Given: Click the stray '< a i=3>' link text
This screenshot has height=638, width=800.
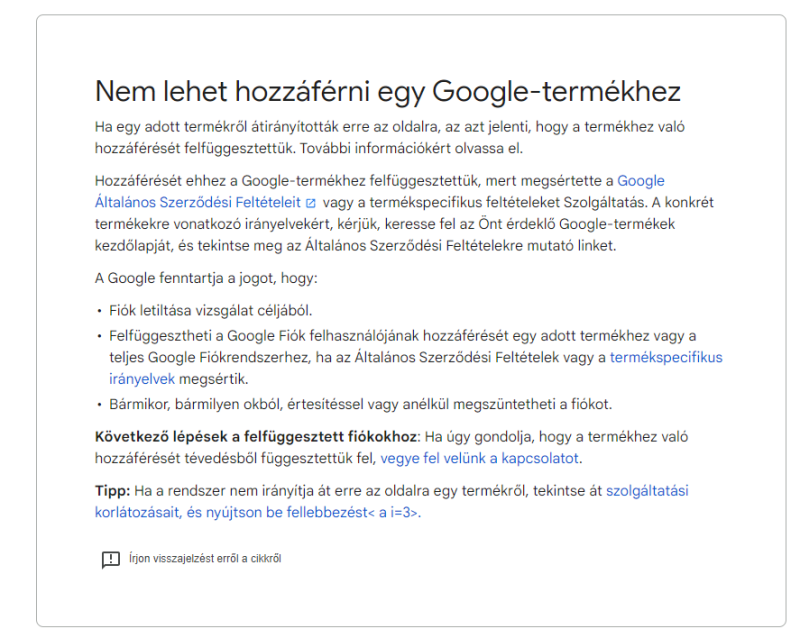Looking at the screenshot, I should click(x=393, y=512).
